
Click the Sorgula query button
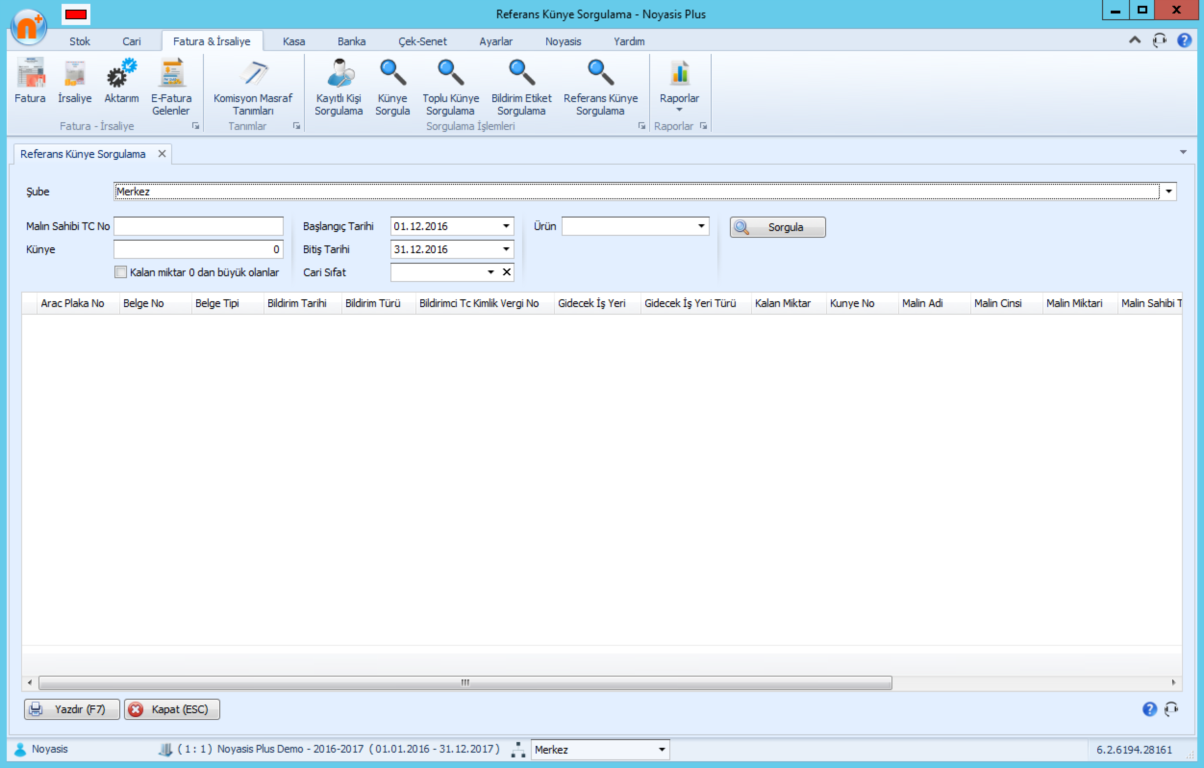pyautogui.click(x=778, y=227)
